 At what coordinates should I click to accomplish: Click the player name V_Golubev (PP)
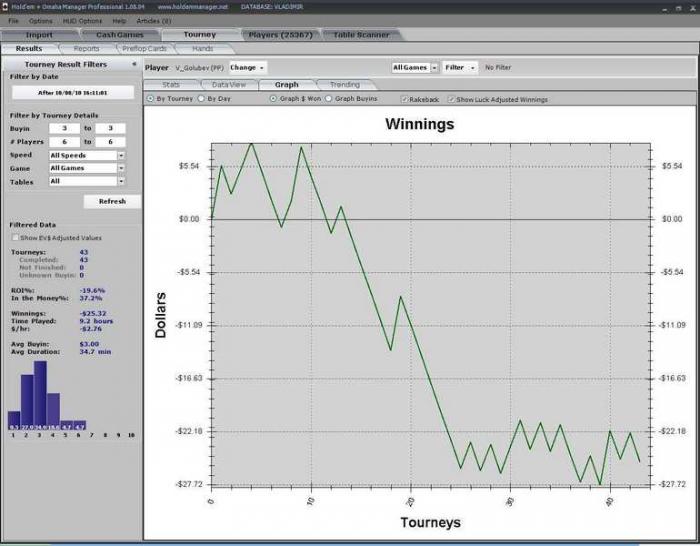coord(199,68)
